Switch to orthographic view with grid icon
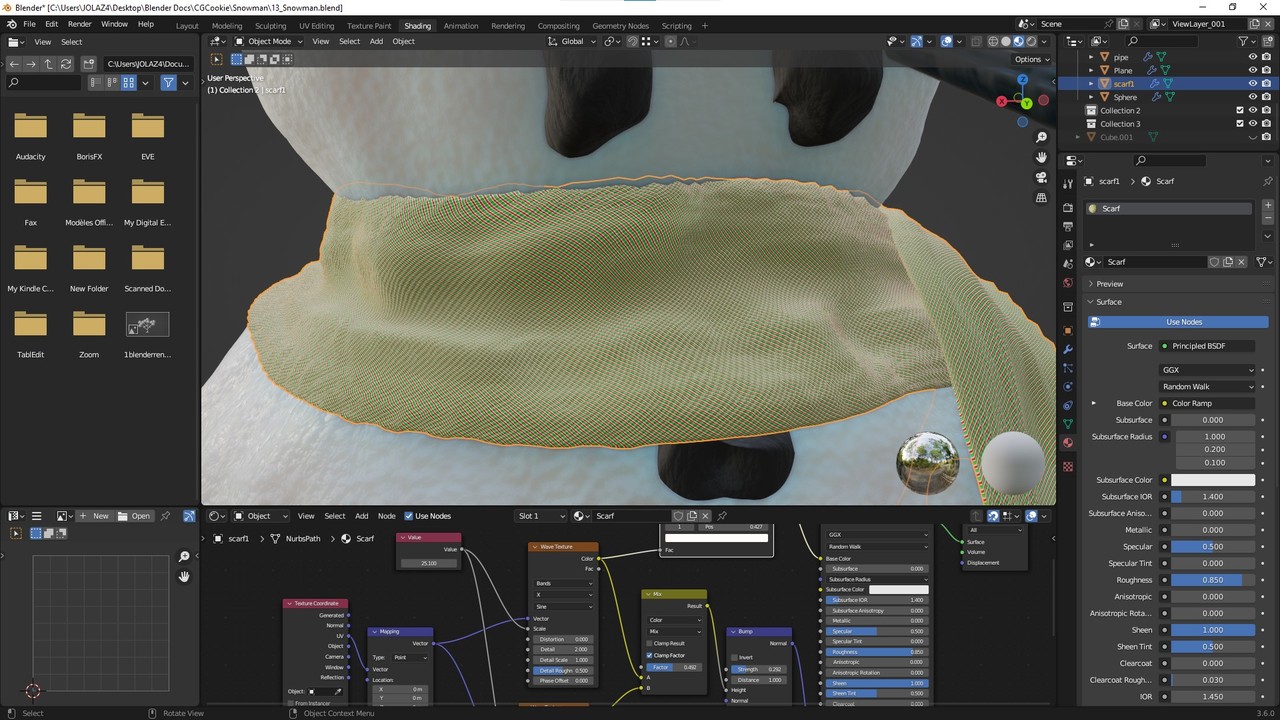 [1041, 198]
